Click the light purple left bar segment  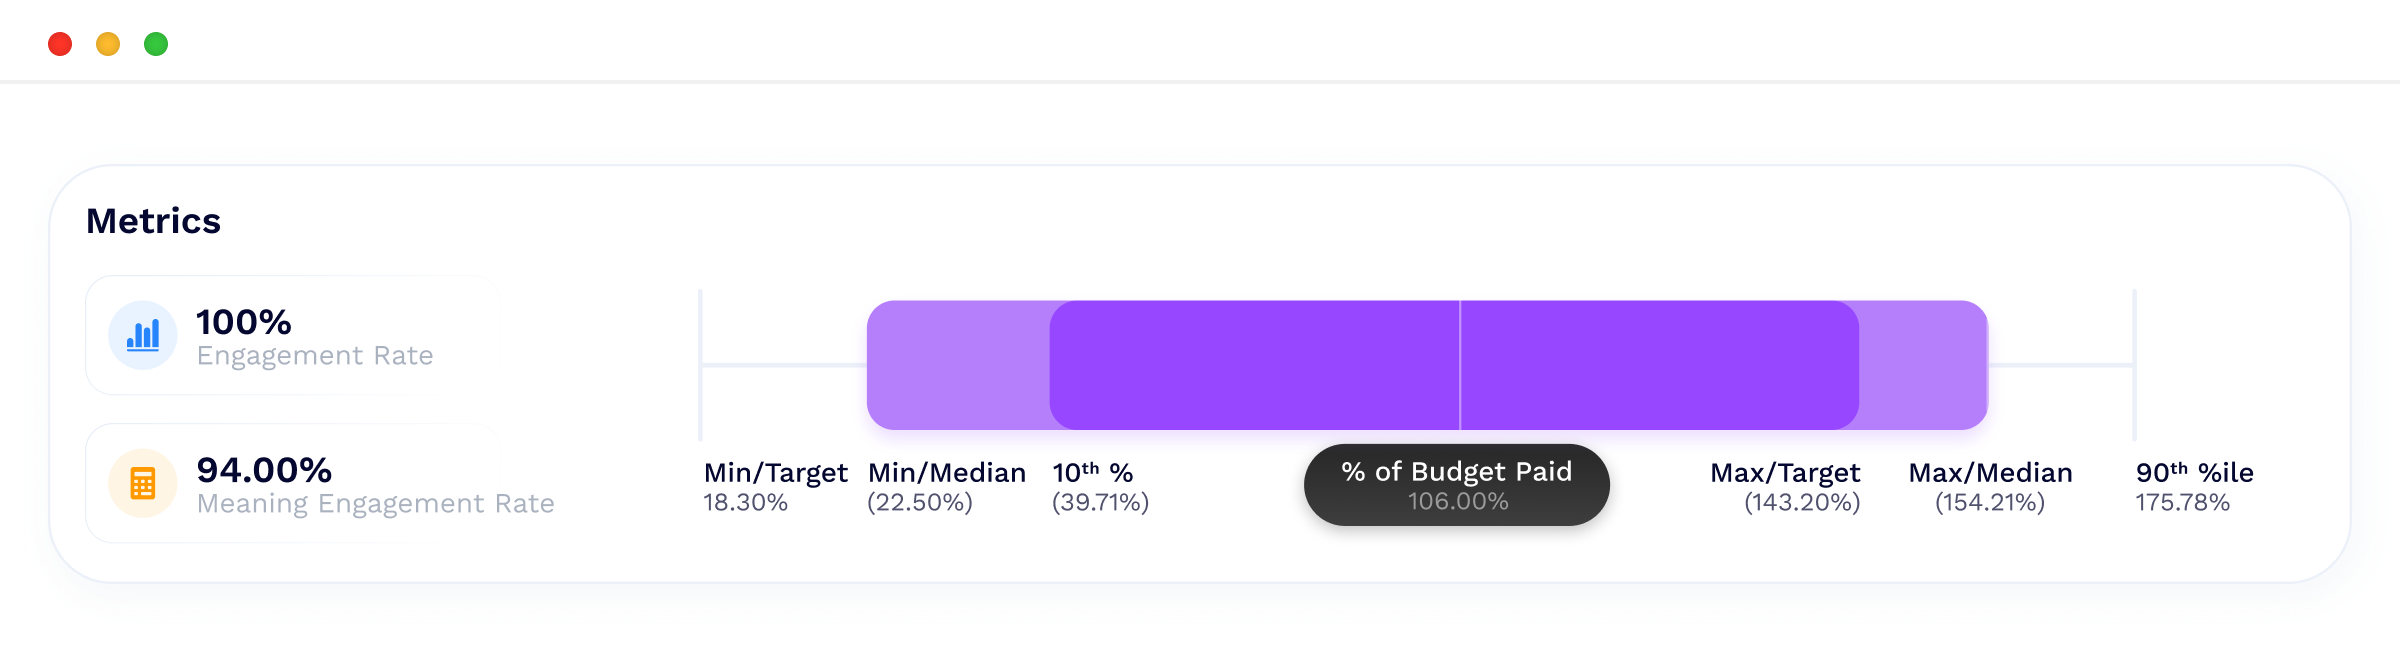[957, 365]
